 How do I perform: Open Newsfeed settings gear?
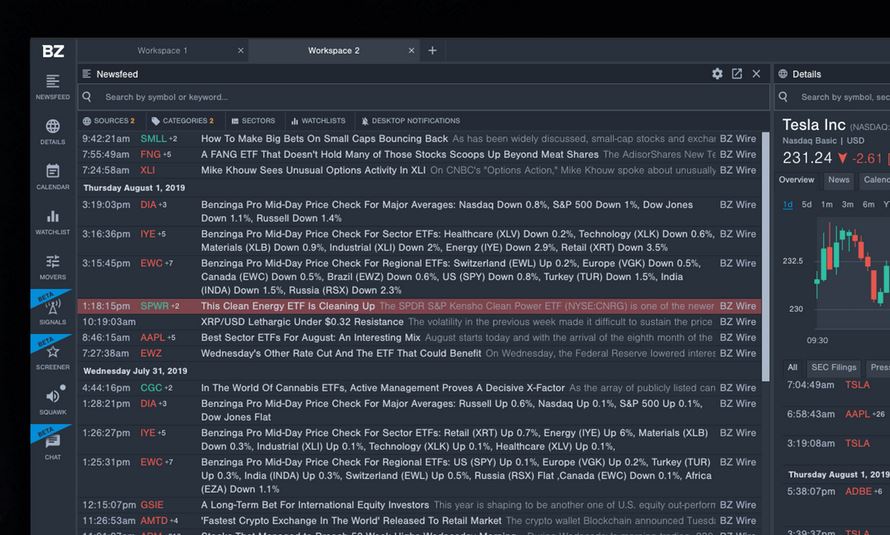(x=717, y=74)
